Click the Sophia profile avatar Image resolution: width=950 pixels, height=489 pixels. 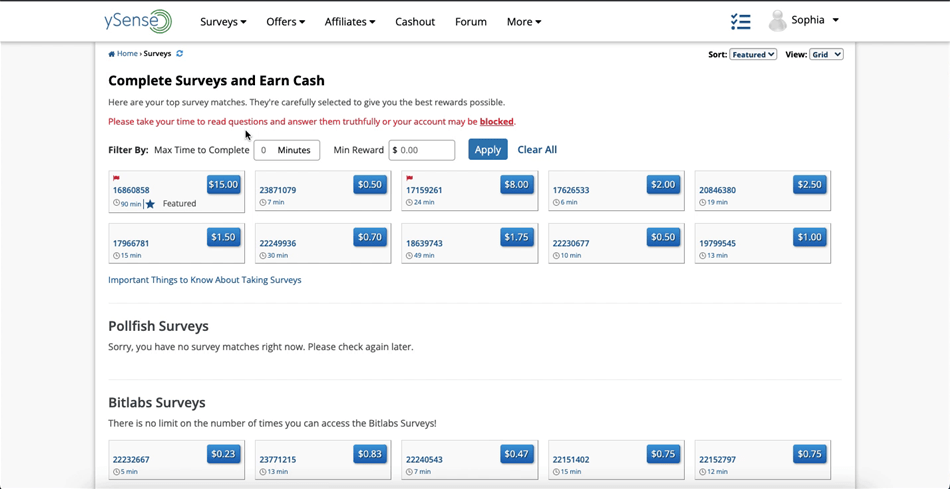[x=777, y=21]
